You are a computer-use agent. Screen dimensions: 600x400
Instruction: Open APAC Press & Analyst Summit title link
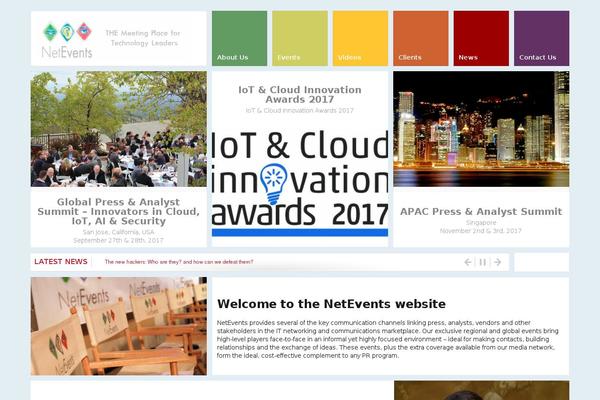point(481,211)
